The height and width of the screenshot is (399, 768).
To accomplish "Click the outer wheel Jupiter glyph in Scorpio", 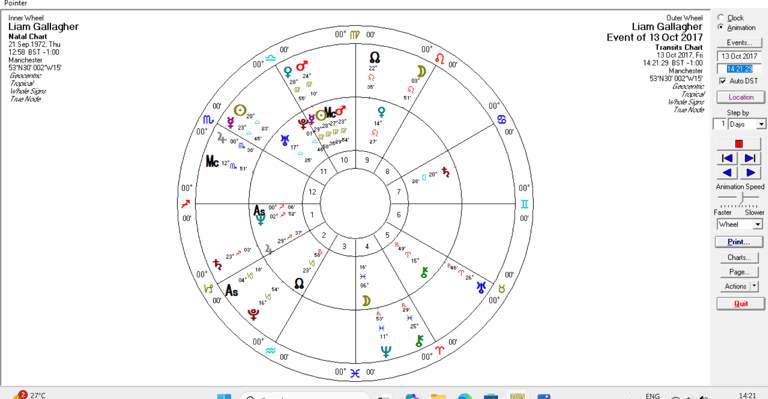I will [x=221, y=138].
